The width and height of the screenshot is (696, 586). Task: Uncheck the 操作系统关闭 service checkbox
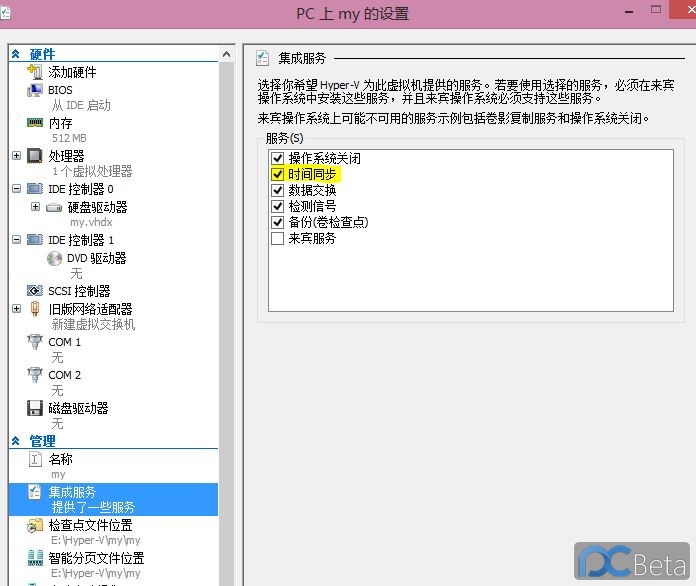tap(278, 158)
